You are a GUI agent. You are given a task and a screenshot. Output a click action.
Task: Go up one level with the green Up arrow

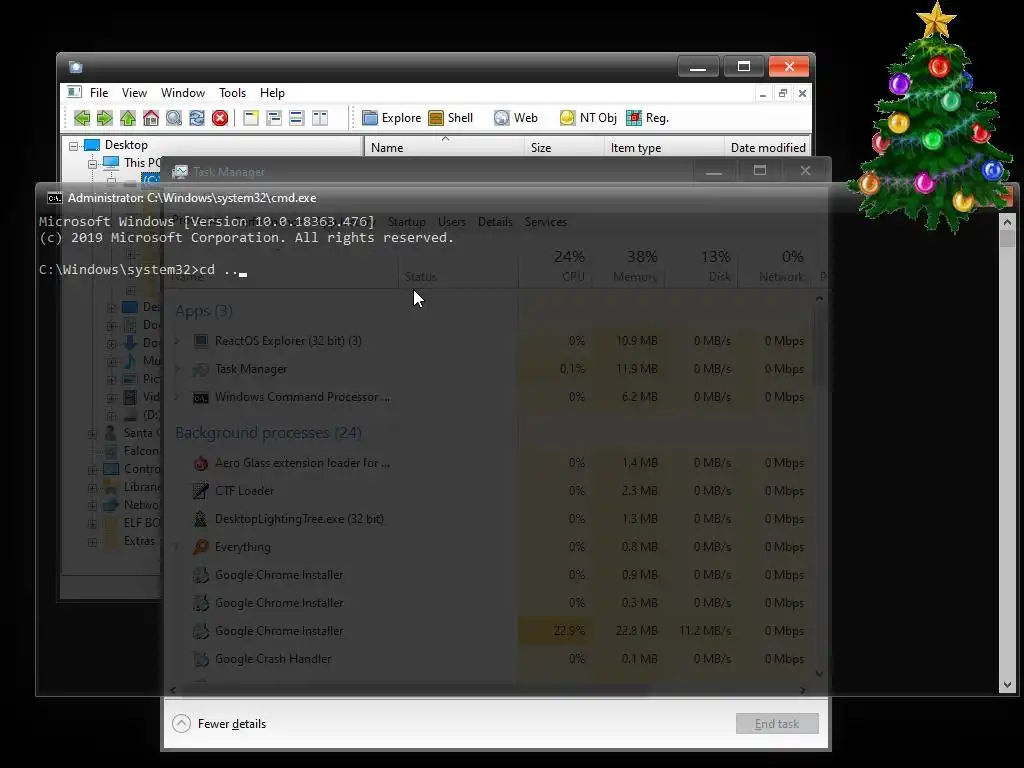(x=128, y=118)
